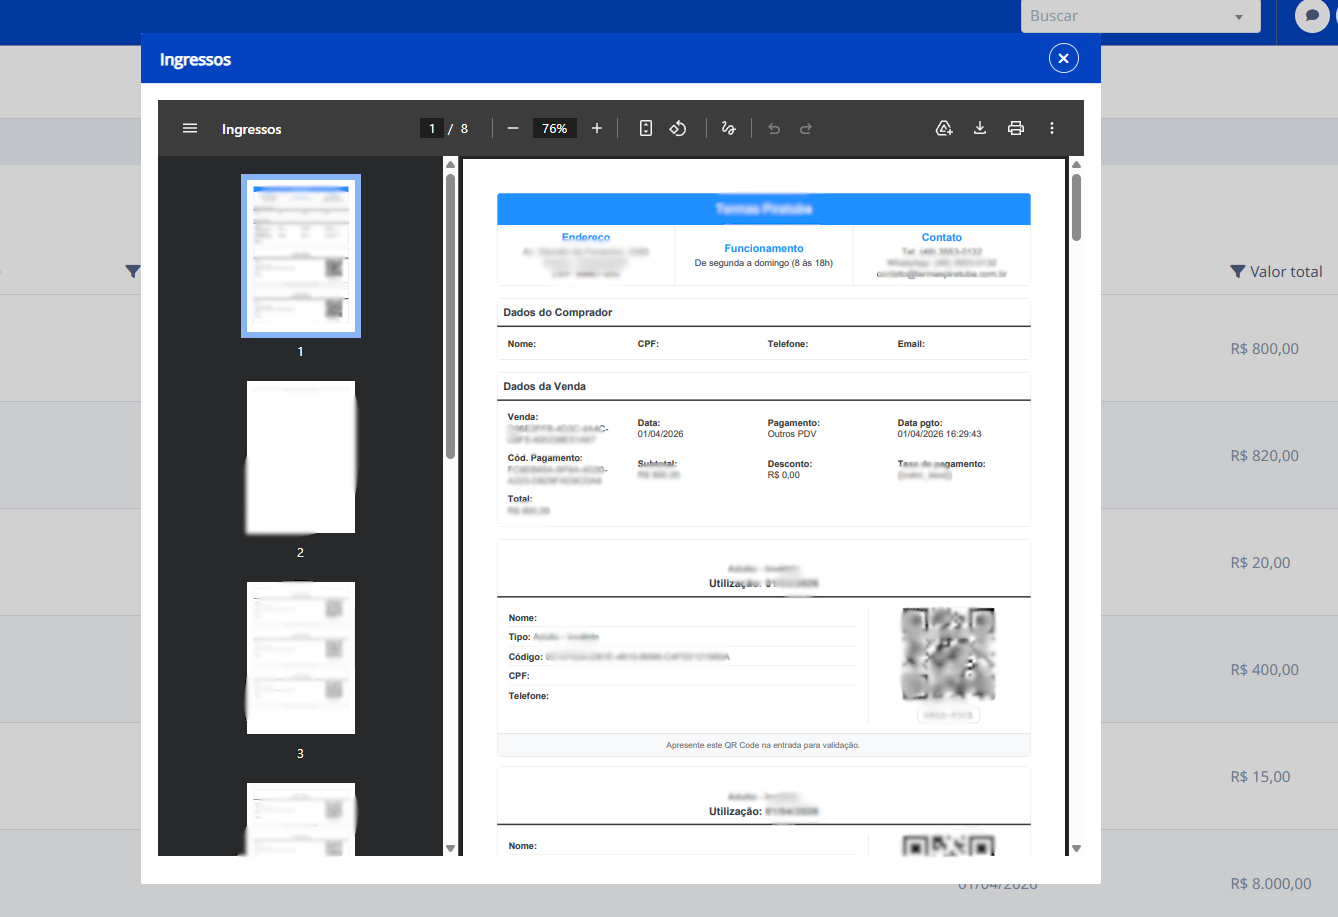Rotate the document counterclockwise
The image size is (1338, 917).
pyautogui.click(x=678, y=128)
